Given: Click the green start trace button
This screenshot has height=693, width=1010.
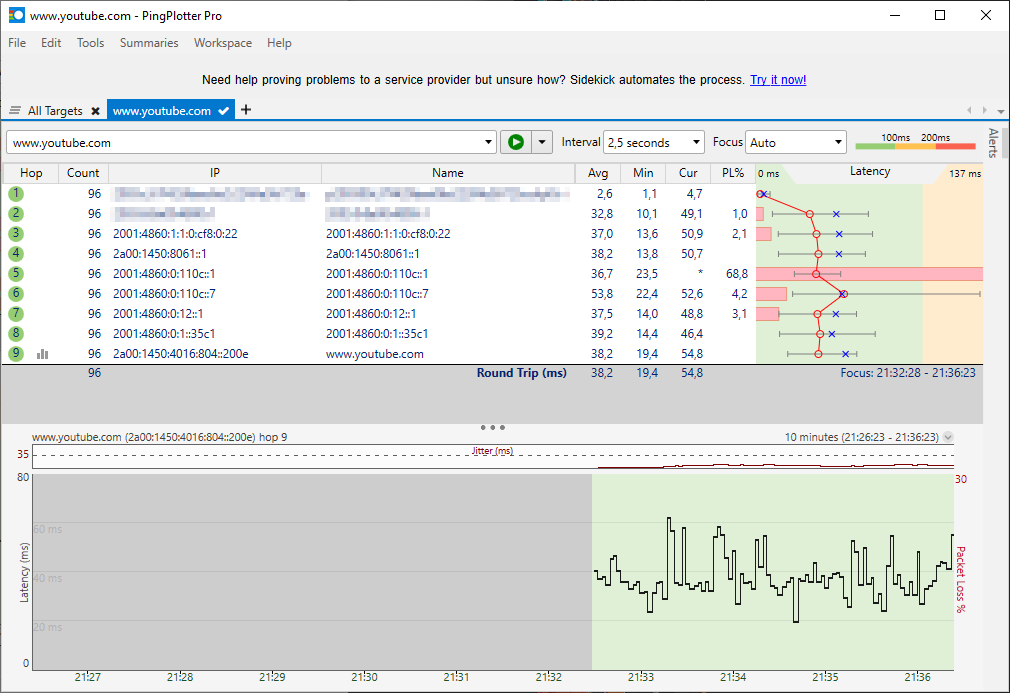Looking at the screenshot, I should click(x=516, y=142).
